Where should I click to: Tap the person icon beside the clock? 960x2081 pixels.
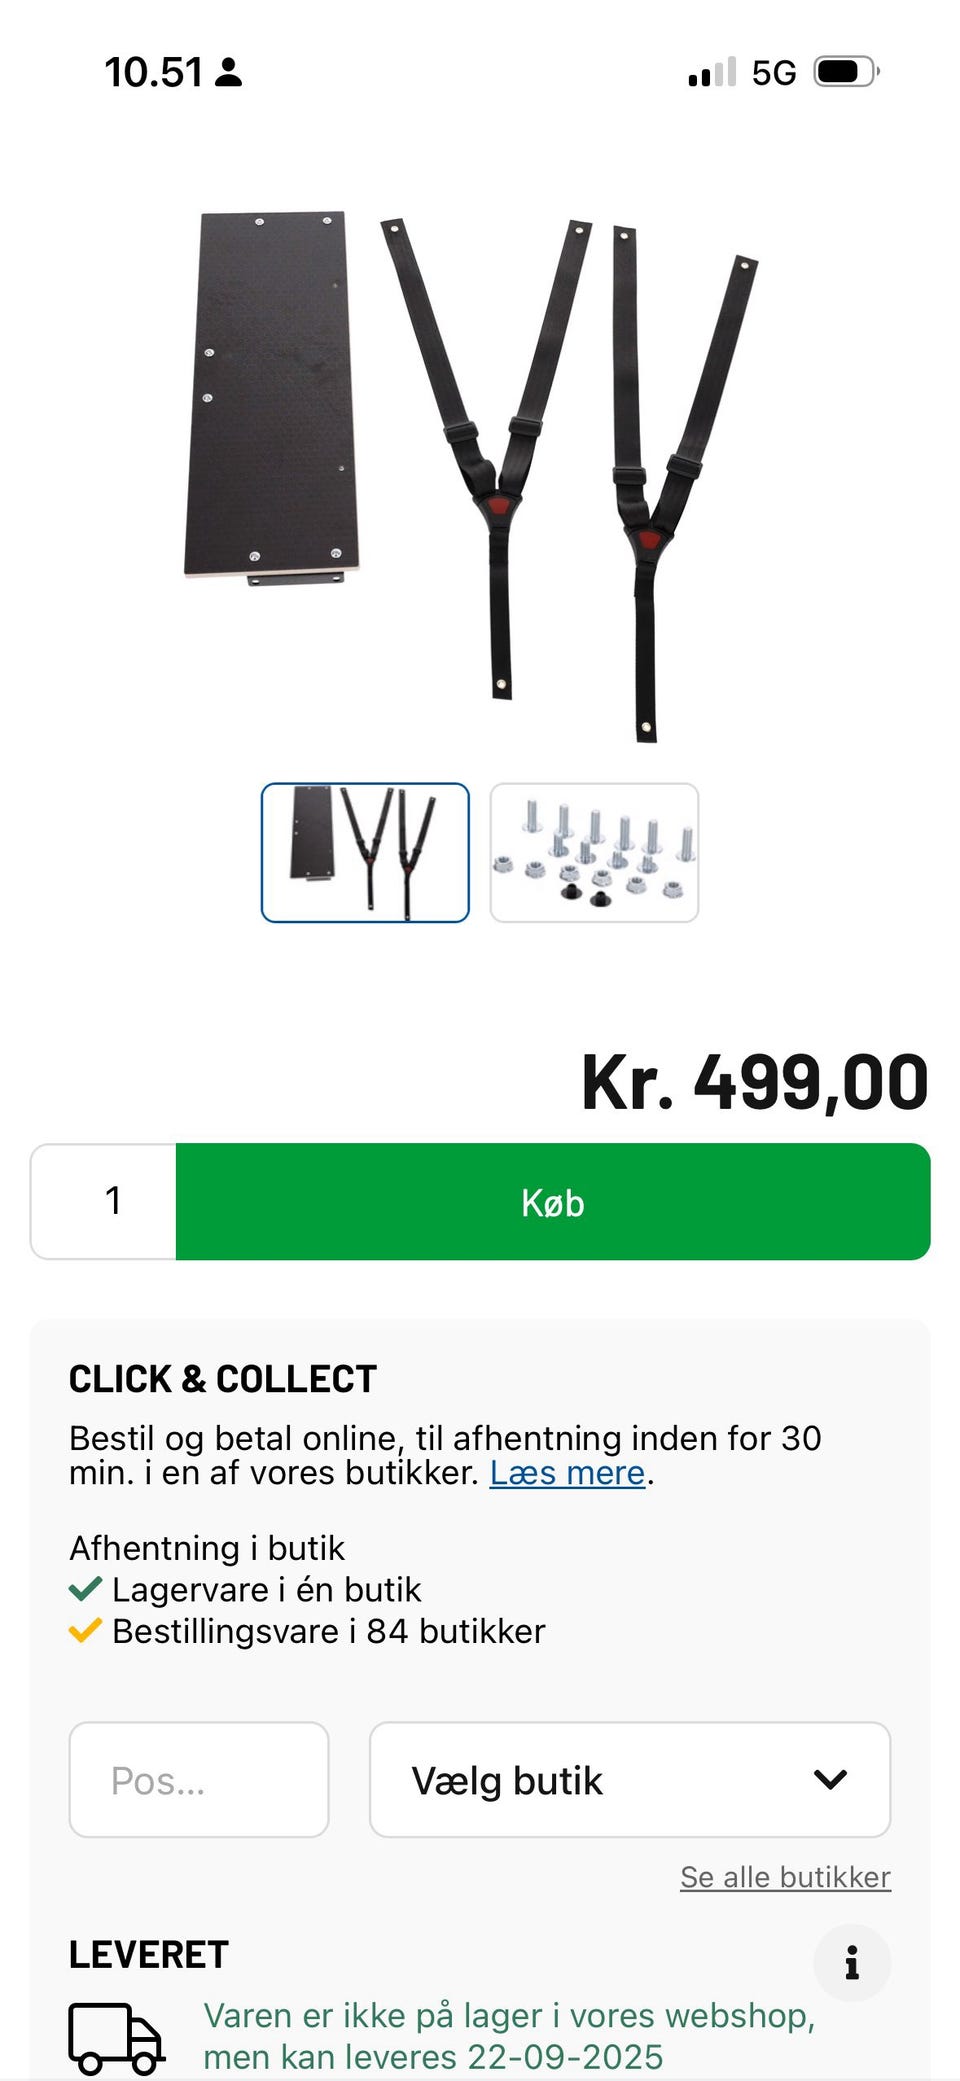click(x=229, y=72)
